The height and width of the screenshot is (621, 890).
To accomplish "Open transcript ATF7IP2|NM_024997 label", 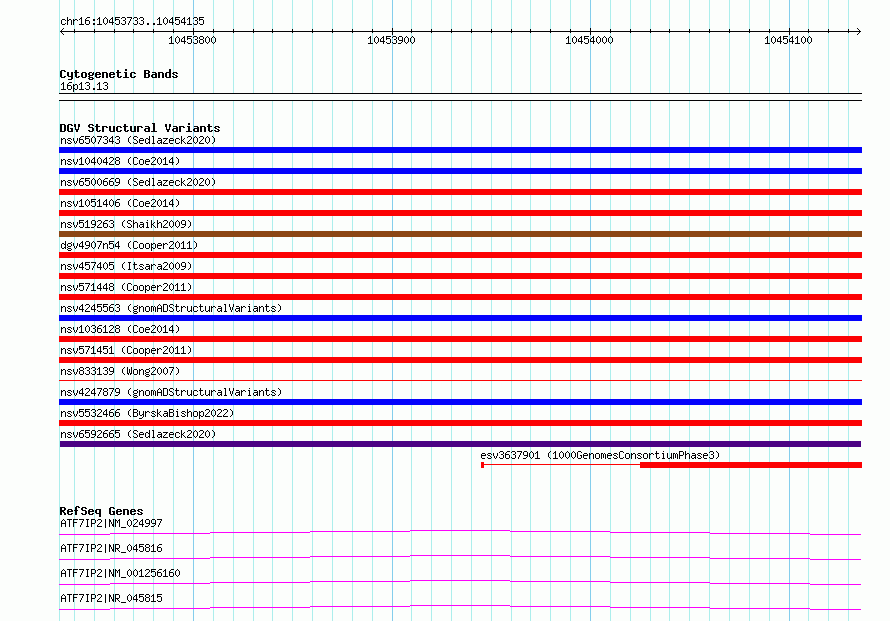I will click(111, 523).
